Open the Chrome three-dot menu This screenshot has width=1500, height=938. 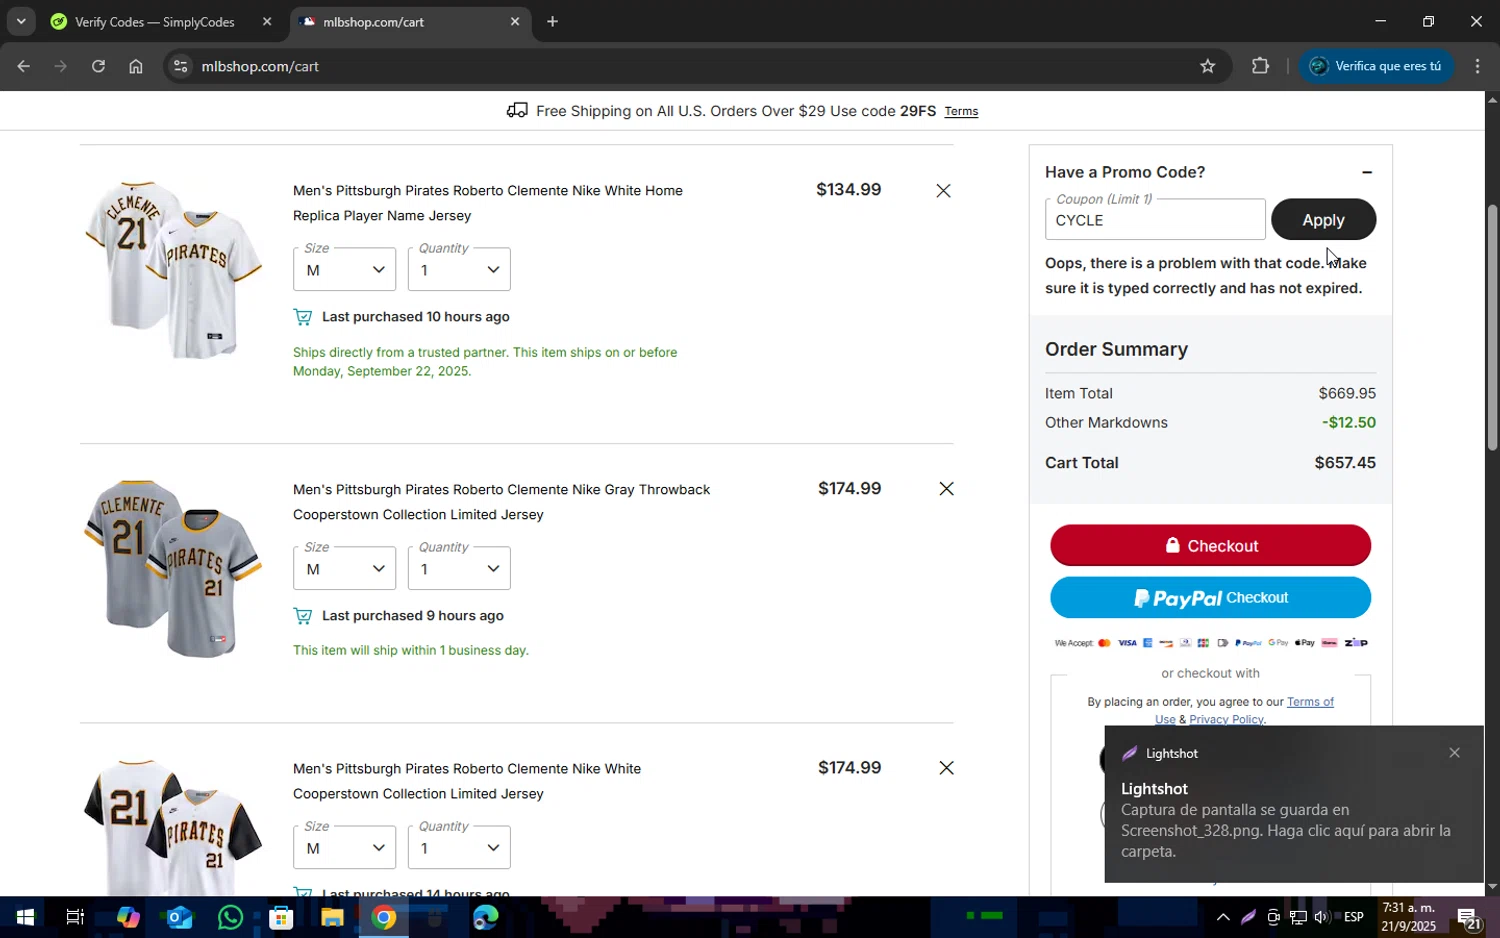tap(1478, 67)
